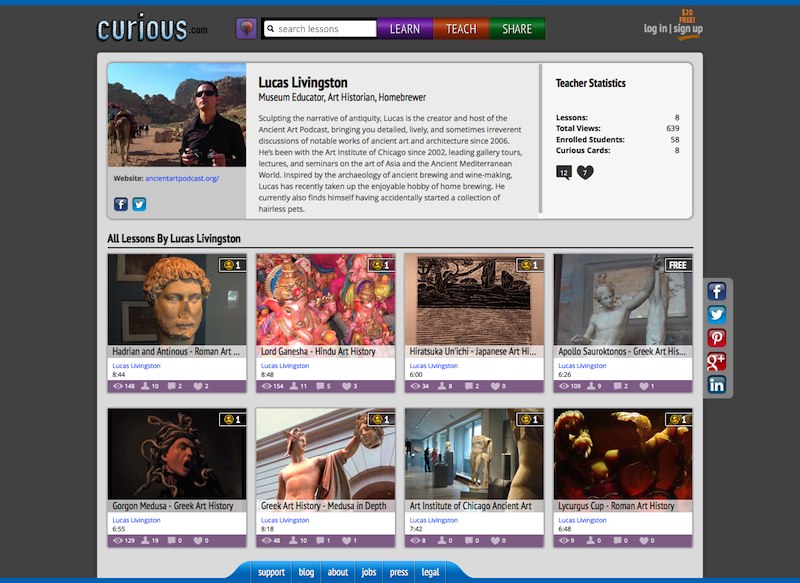
Task: Open the Lucas Livingston link under Hadrian and Antinous
Action: point(136,366)
